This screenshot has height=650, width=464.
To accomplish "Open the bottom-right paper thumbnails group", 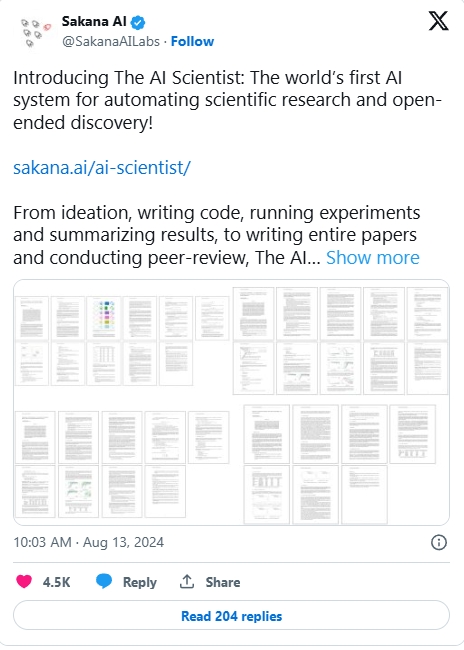I will pos(340,464).
